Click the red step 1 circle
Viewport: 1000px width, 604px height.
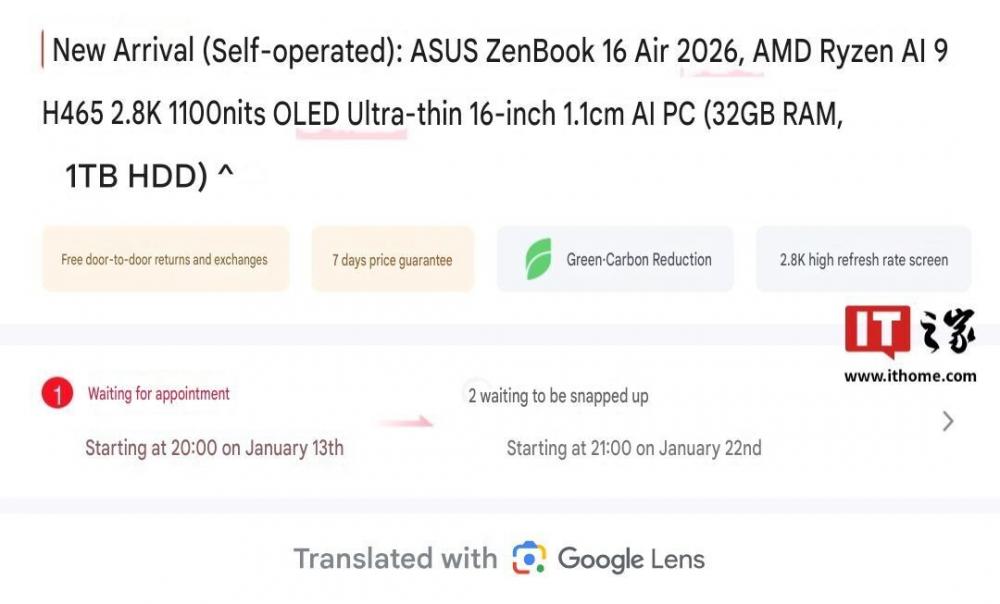(57, 394)
